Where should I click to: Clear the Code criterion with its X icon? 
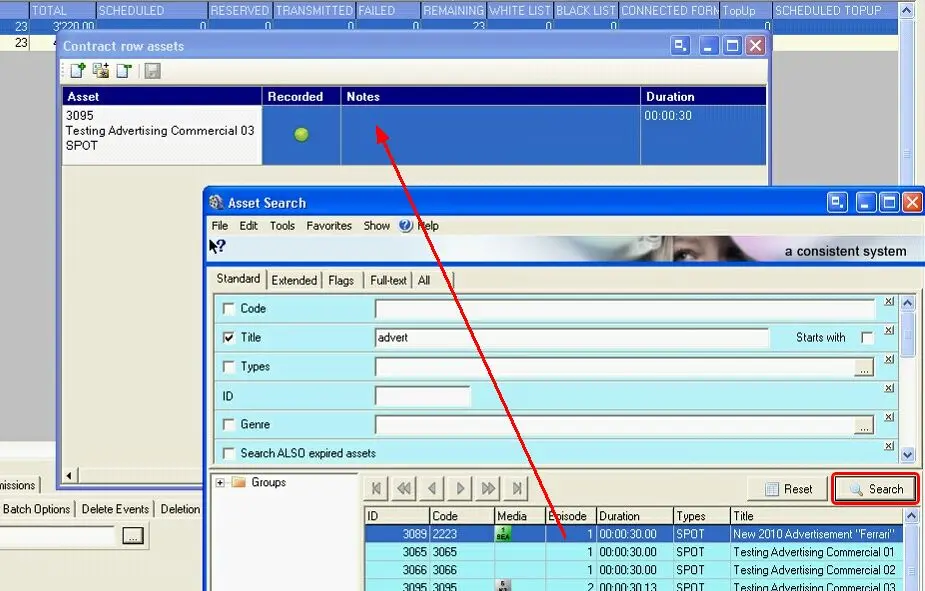click(x=889, y=302)
